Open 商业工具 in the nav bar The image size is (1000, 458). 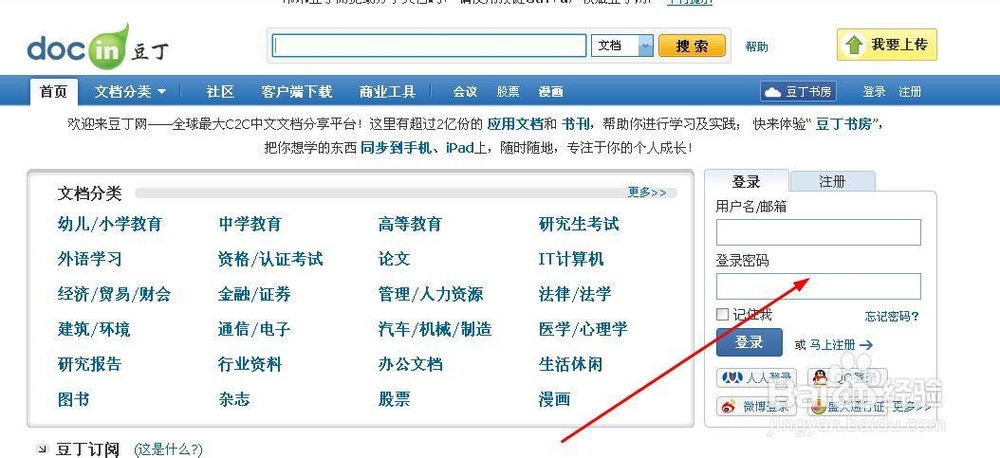click(x=387, y=92)
